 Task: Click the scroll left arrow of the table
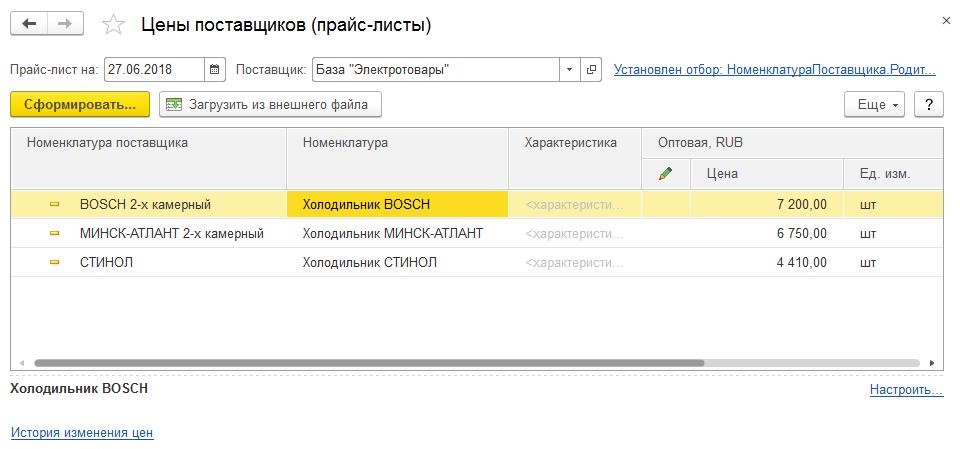click(x=21, y=363)
